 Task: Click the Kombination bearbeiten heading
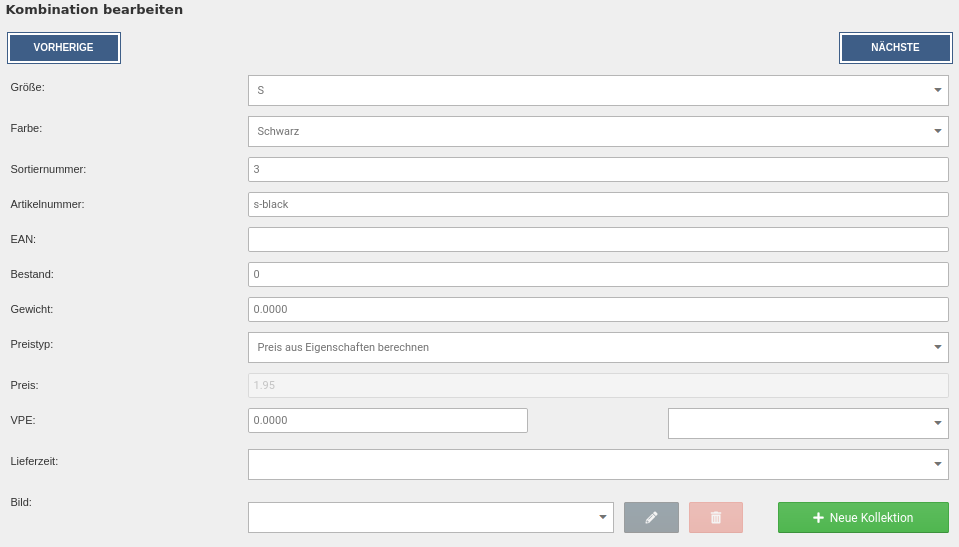pos(94,10)
